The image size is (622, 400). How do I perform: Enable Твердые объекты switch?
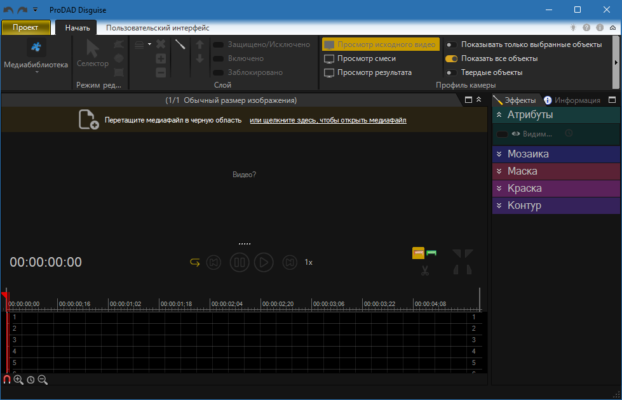(451, 73)
